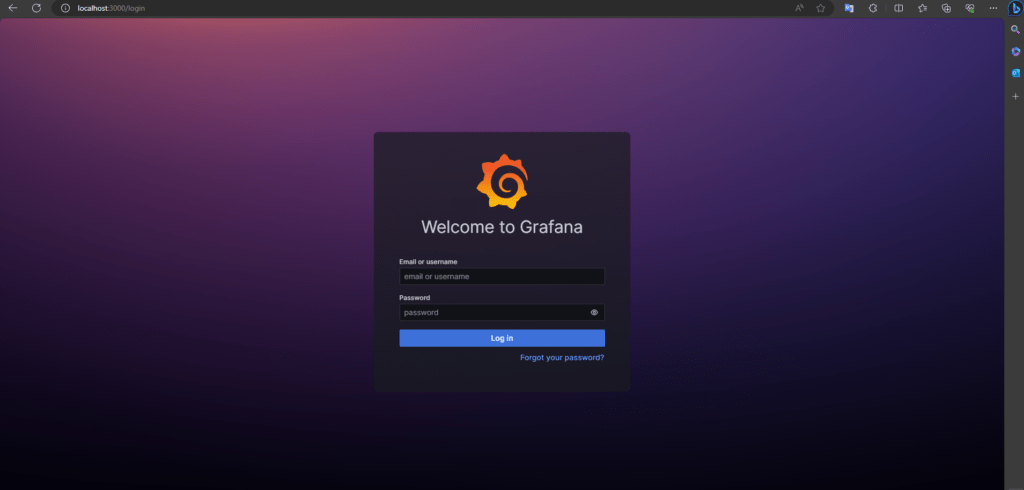1024x490 pixels.
Task: Click the Welcome to Grafana heading
Action: click(x=502, y=227)
